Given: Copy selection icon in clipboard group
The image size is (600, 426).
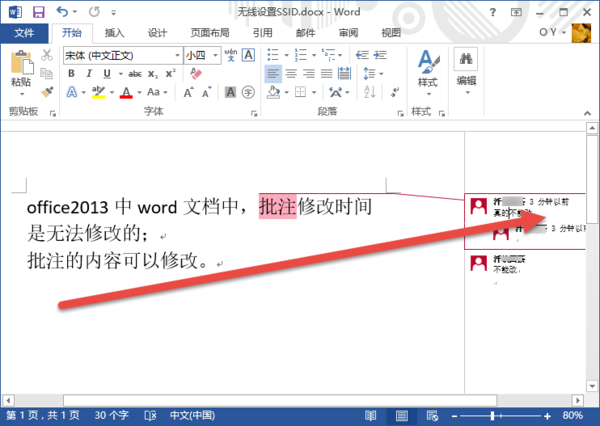Looking at the screenshot, I should (47, 73).
